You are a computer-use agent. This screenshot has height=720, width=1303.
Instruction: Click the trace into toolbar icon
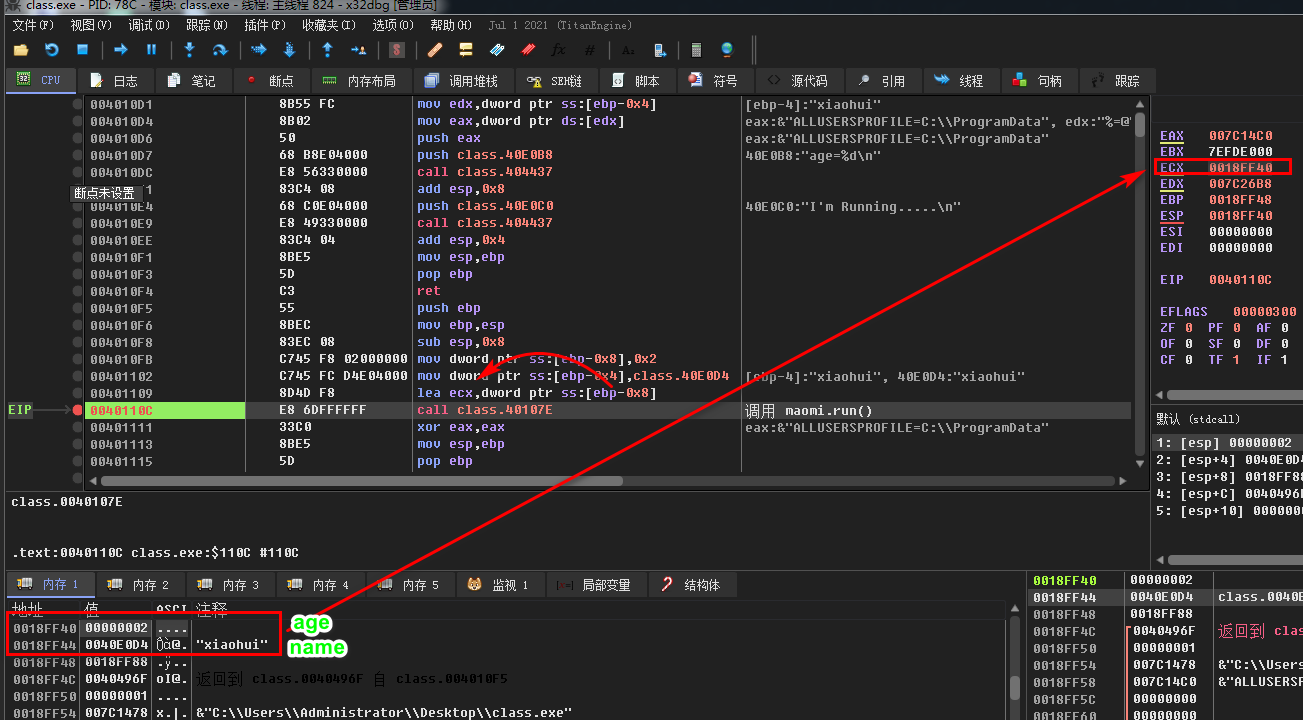tap(259, 49)
